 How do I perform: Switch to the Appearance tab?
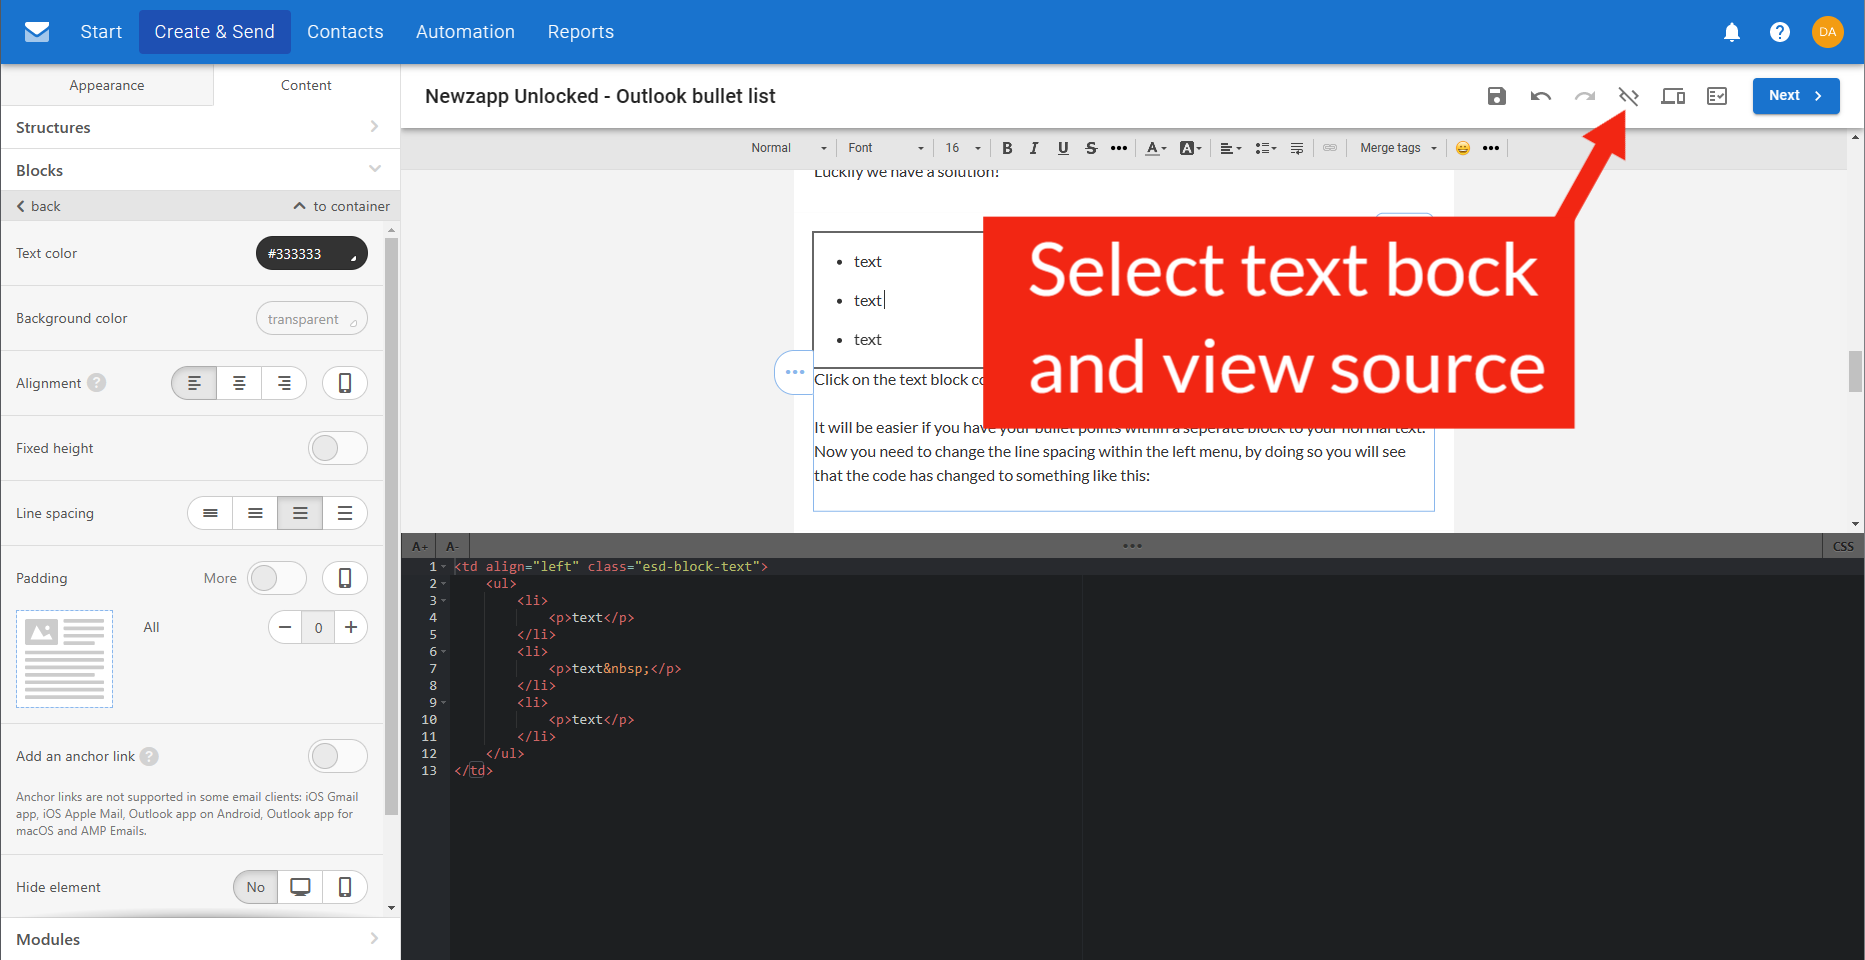click(x=107, y=85)
